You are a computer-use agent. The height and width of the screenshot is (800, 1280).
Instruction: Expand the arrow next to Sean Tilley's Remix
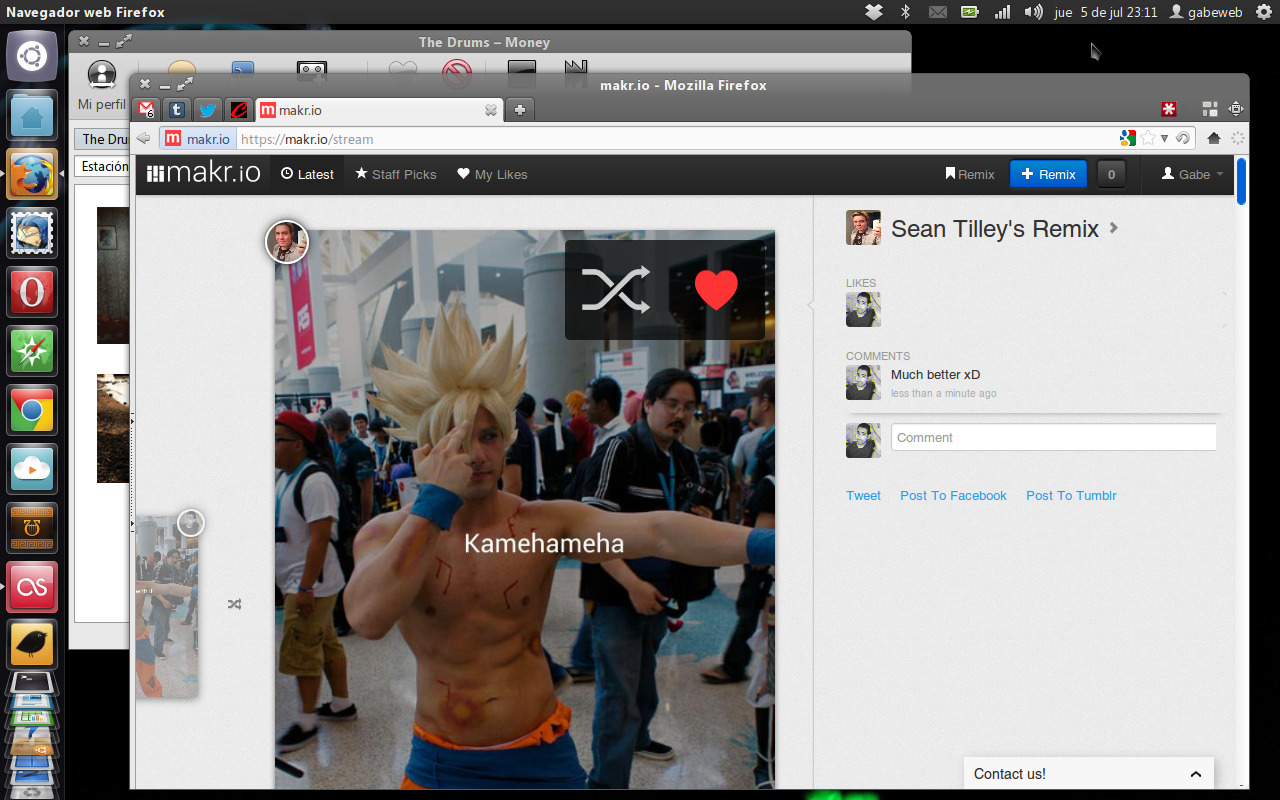point(1114,228)
